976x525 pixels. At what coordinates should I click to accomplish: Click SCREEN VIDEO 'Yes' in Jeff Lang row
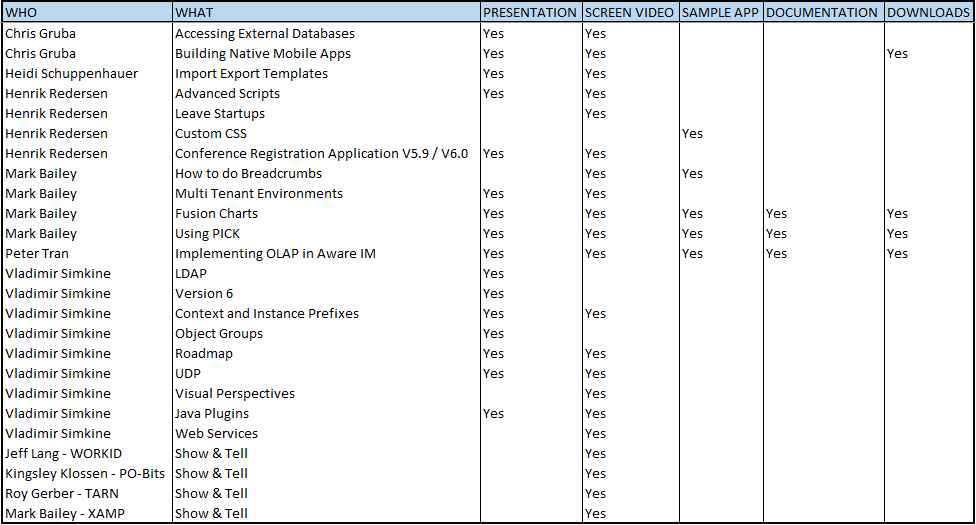(x=595, y=453)
